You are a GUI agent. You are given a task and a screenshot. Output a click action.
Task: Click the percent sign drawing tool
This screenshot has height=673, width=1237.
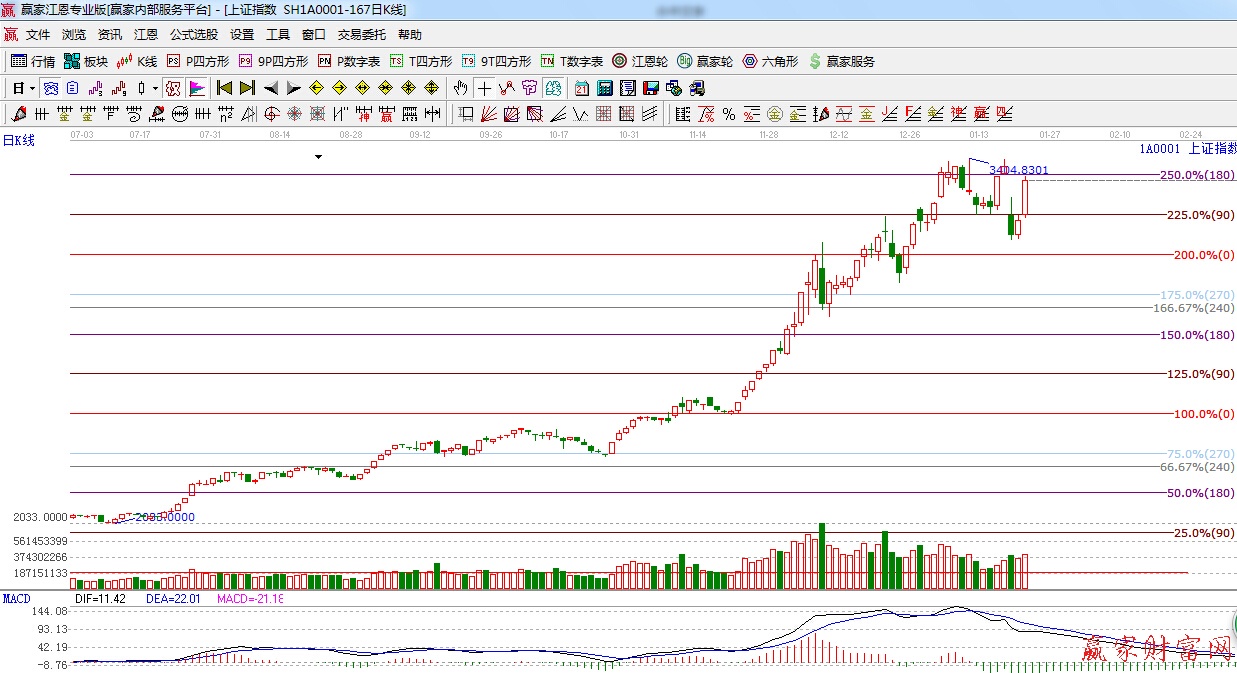point(729,114)
